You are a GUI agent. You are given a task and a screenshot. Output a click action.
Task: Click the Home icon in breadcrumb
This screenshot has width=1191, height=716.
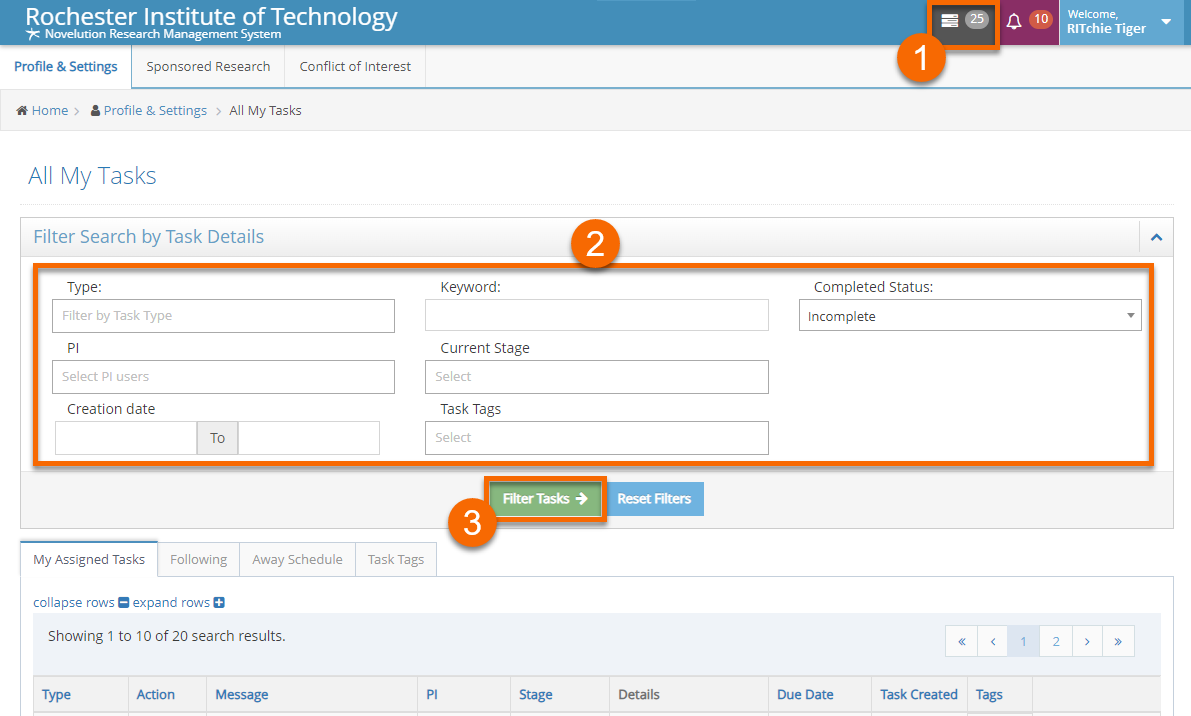(x=22, y=111)
